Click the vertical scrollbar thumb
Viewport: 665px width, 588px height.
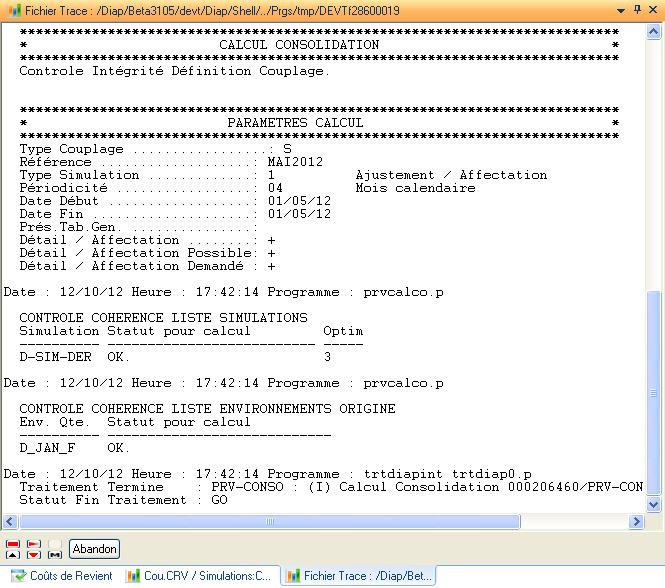(654, 392)
